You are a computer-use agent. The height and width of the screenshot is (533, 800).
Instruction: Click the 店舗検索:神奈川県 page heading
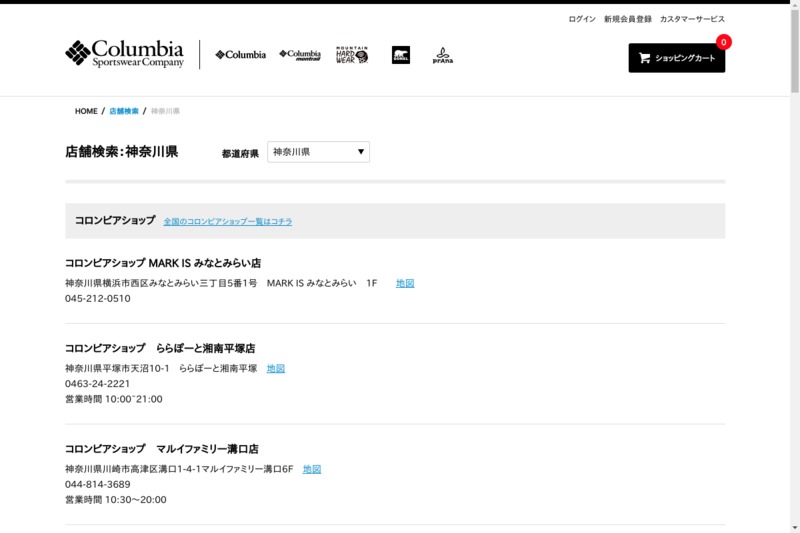121,151
